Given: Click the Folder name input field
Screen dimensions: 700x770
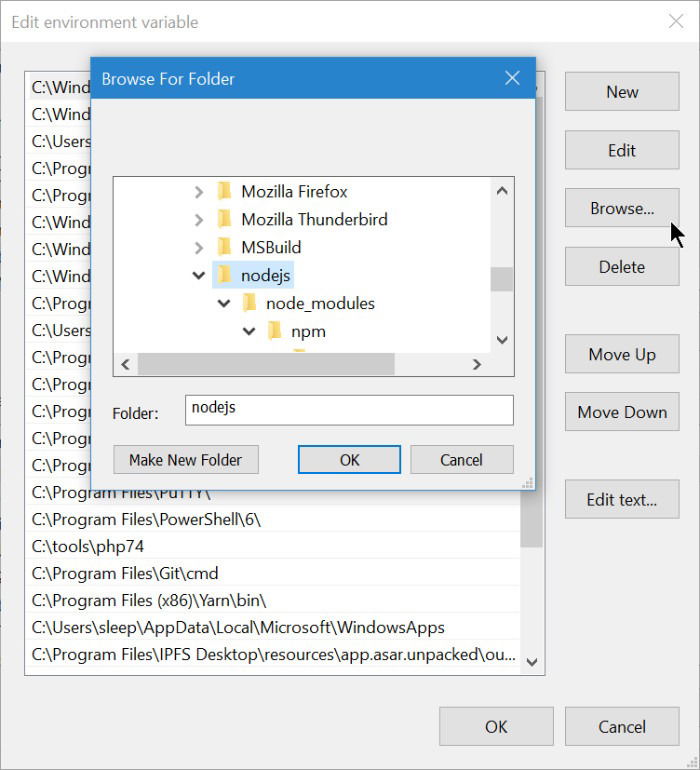Looking at the screenshot, I should [349, 410].
